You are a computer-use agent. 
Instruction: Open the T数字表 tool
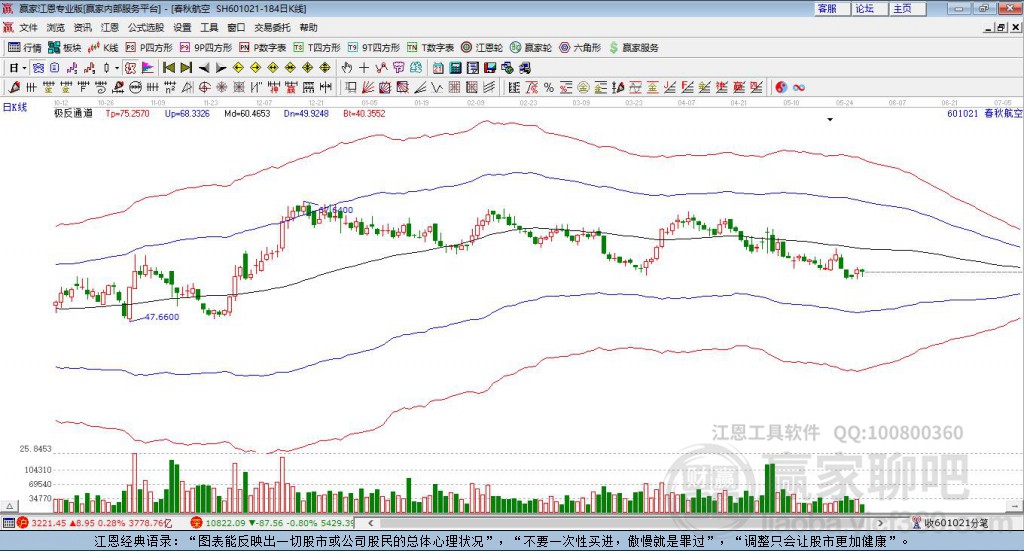click(430, 48)
